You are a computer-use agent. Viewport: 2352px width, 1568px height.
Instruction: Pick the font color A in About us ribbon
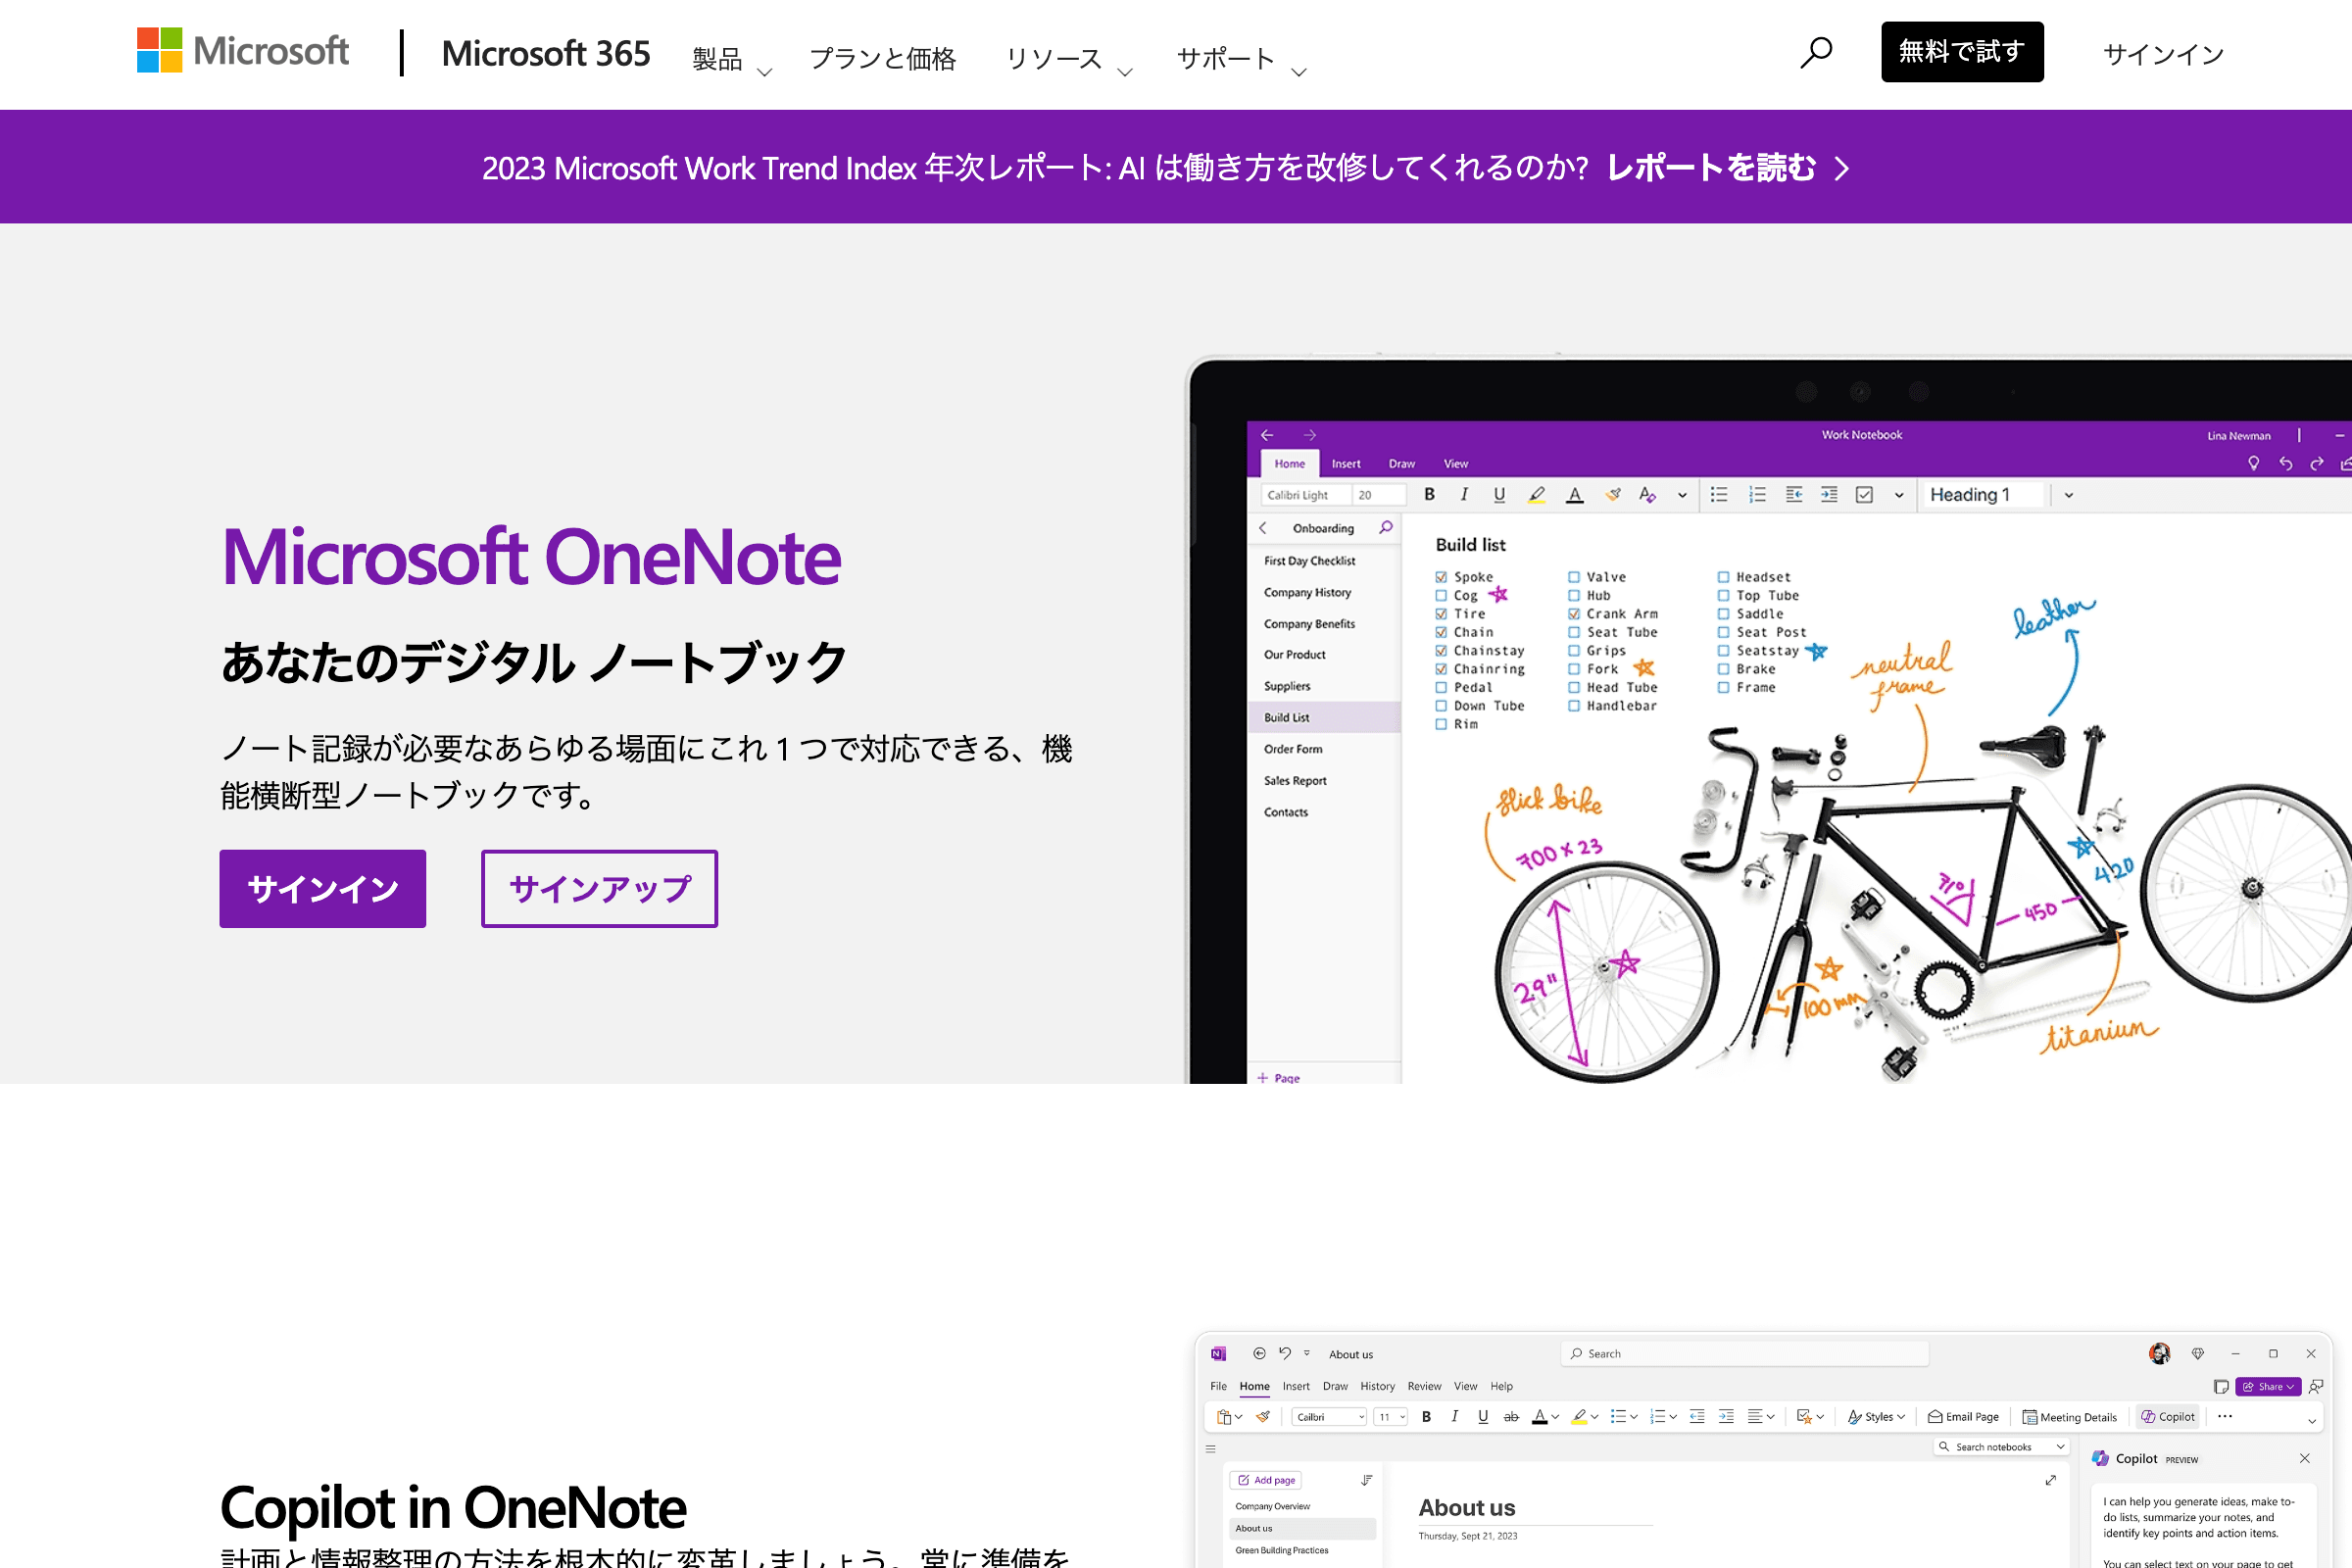click(1539, 1416)
